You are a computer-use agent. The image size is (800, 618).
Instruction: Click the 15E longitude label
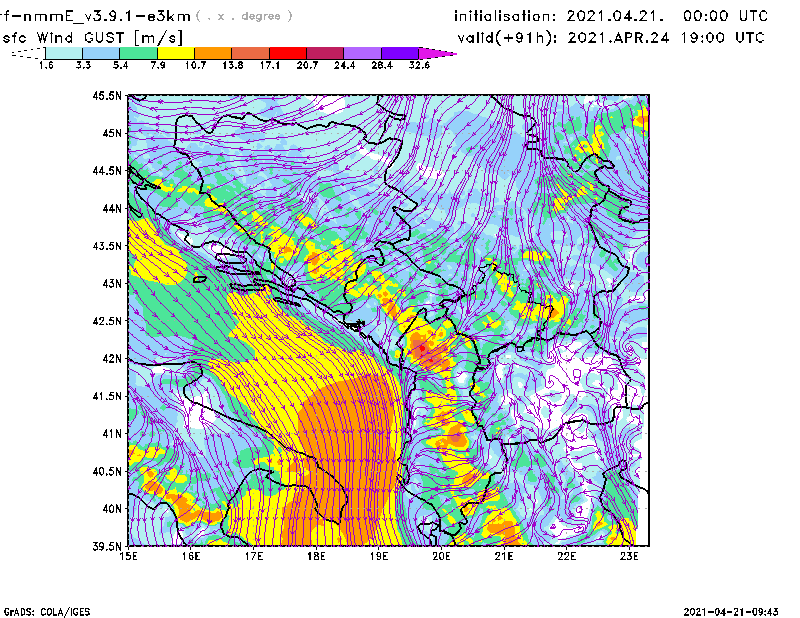(x=128, y=556)
